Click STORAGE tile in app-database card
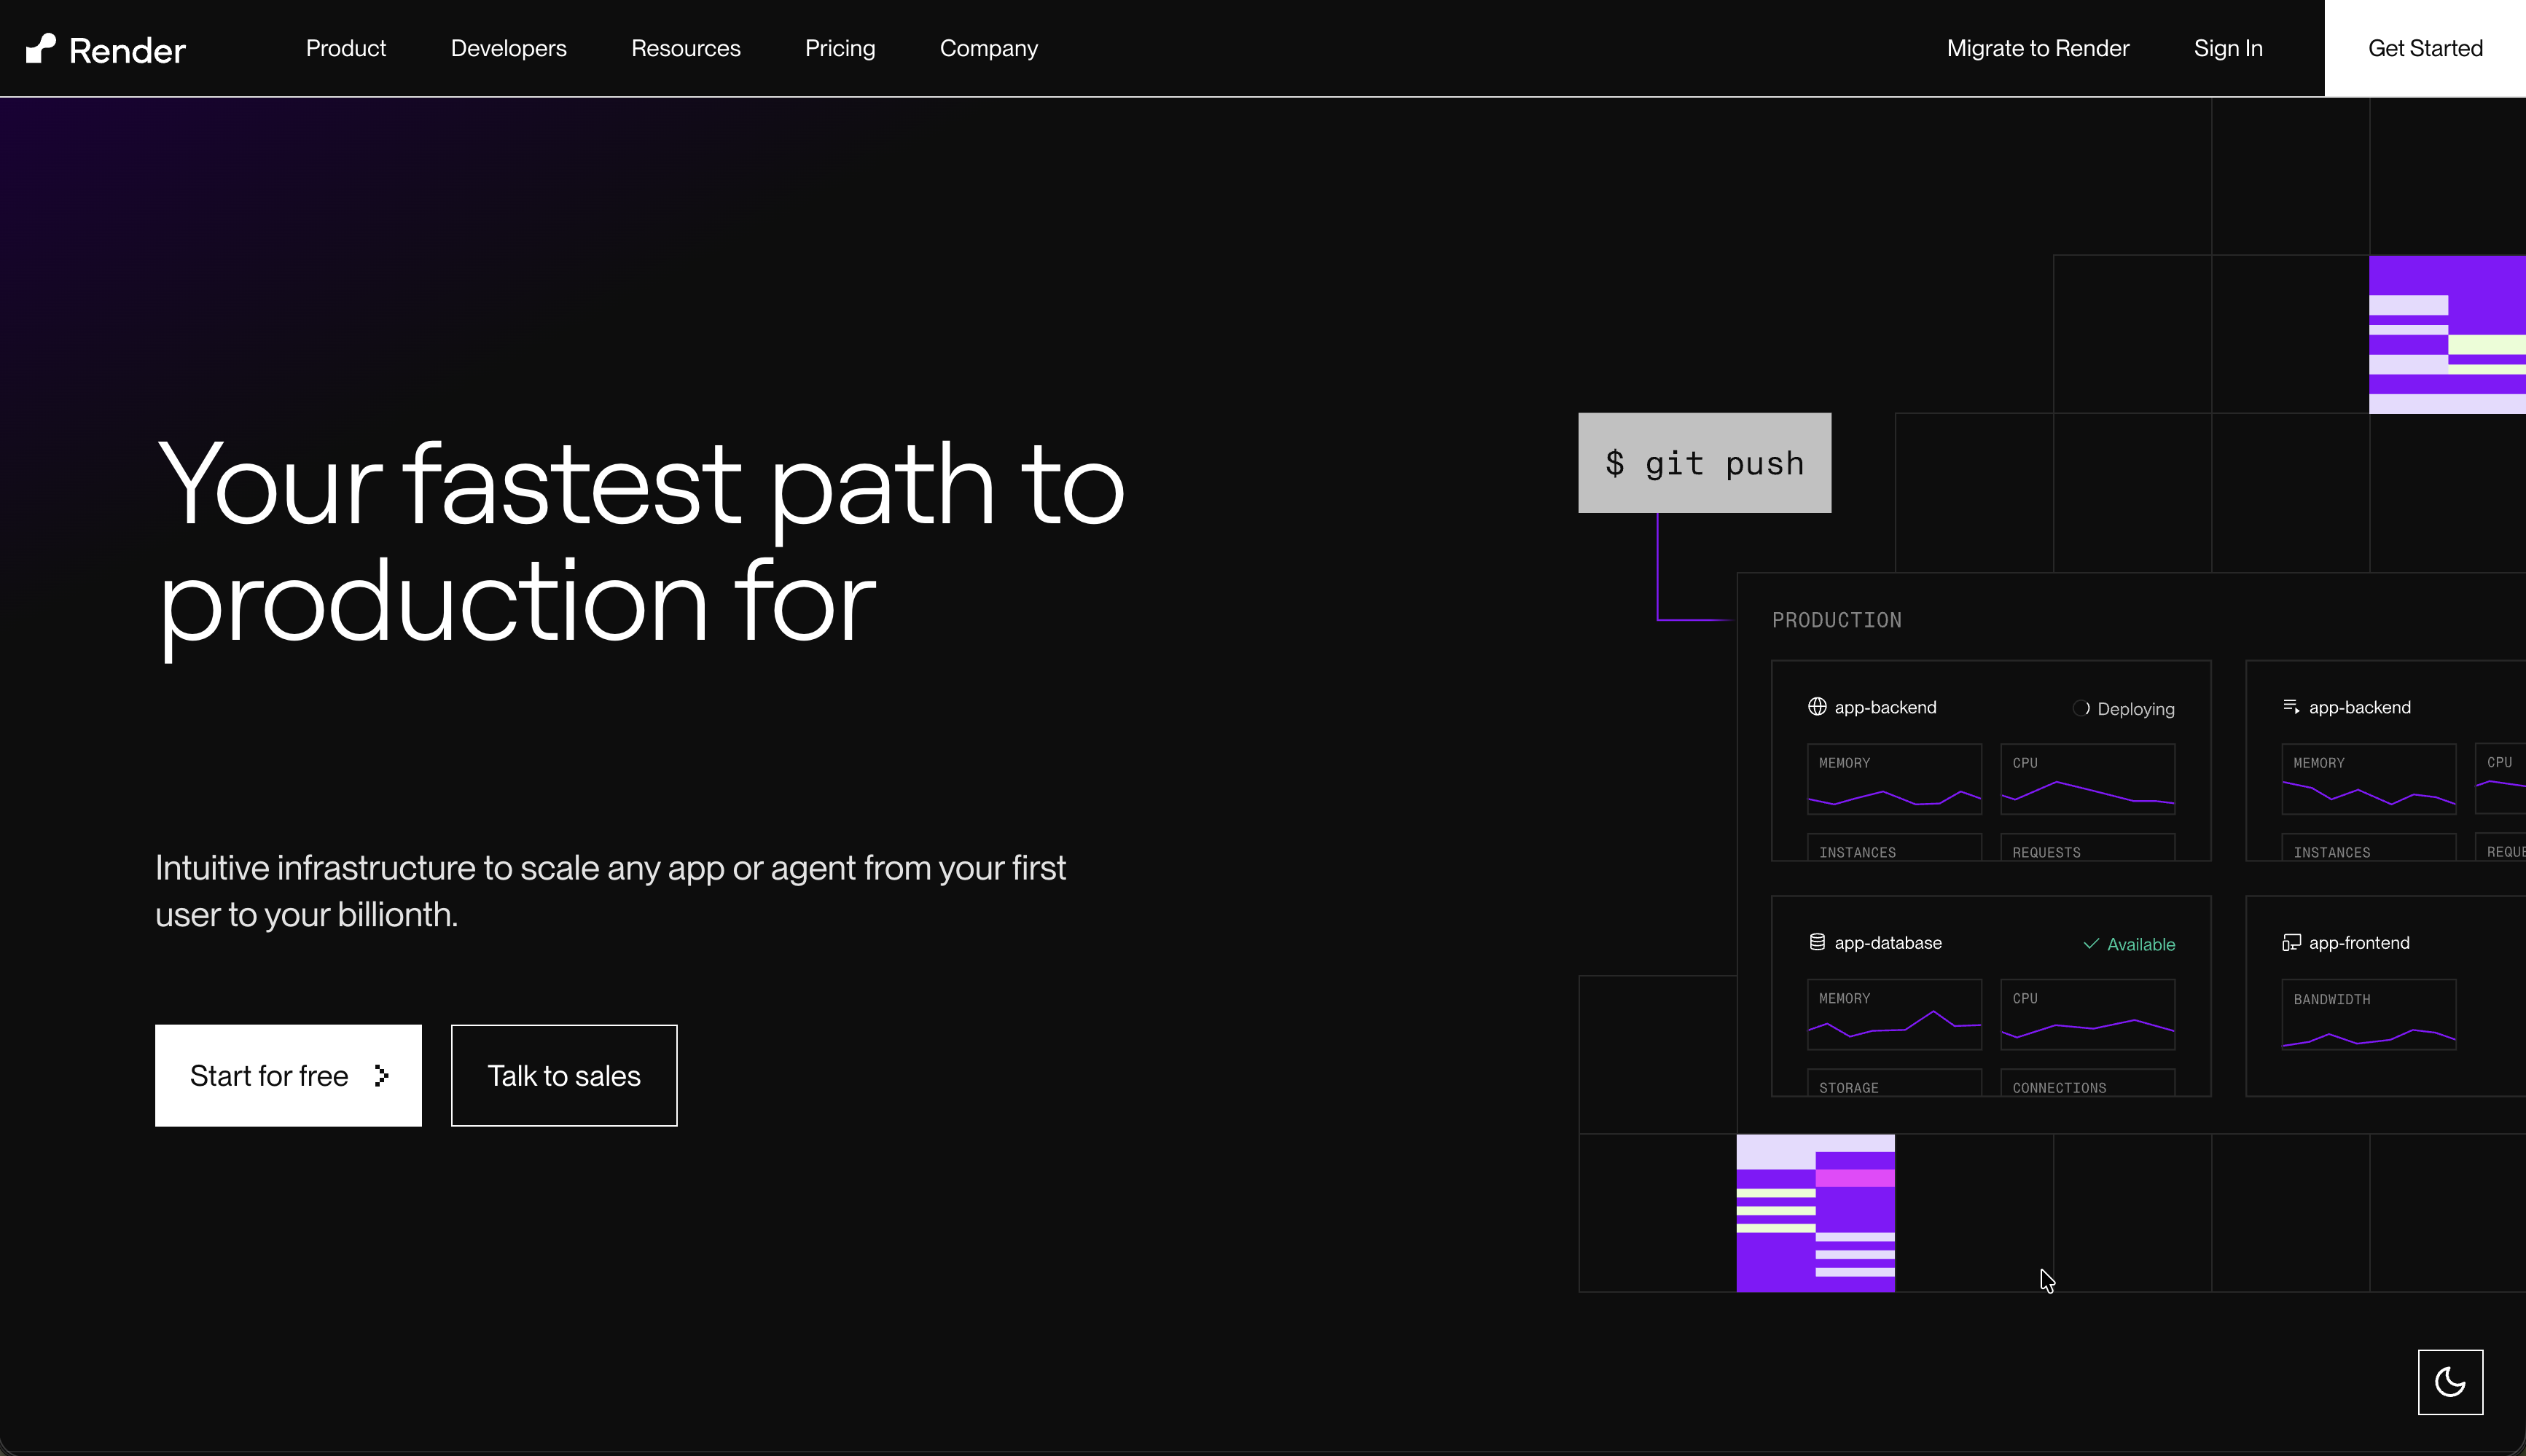 tap(1894, 1083)
